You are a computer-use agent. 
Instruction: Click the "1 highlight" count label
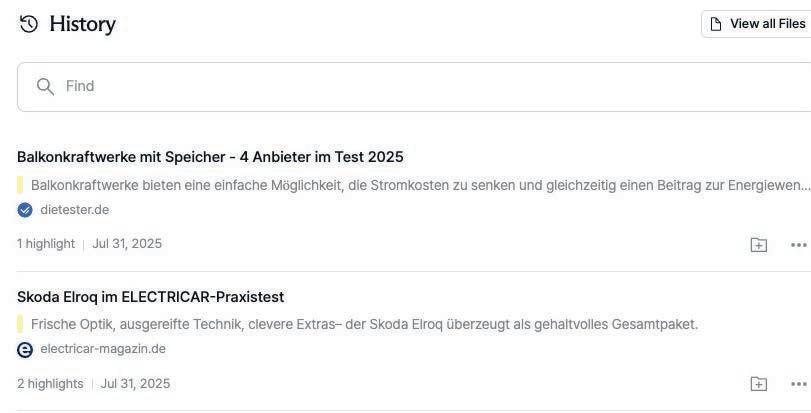pyautogui.click(x=46, y=244)
